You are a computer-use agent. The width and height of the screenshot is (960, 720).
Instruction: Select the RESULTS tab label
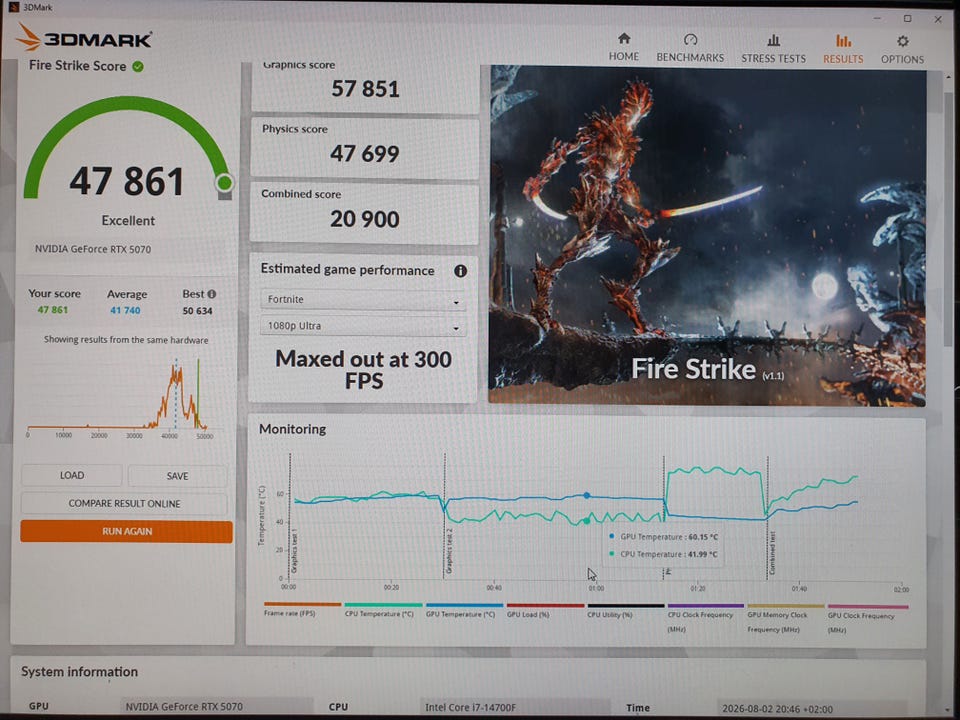[x=843, y=59]
